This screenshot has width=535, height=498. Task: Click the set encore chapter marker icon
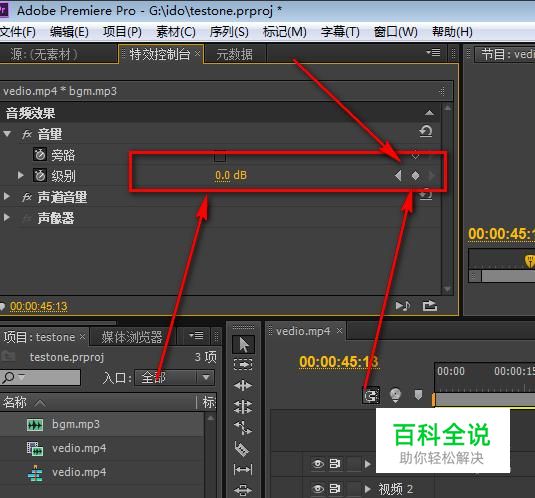(395, 395)
